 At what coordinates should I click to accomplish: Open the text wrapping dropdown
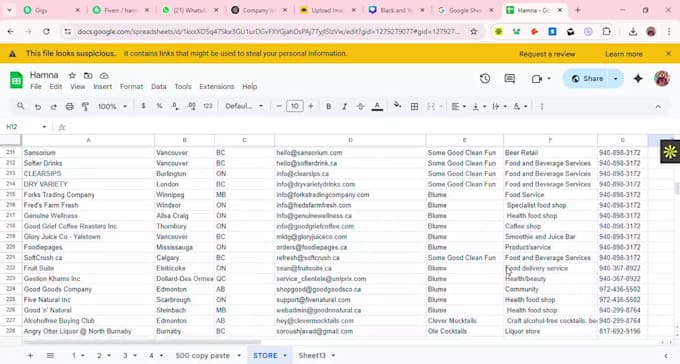point(499,106)
